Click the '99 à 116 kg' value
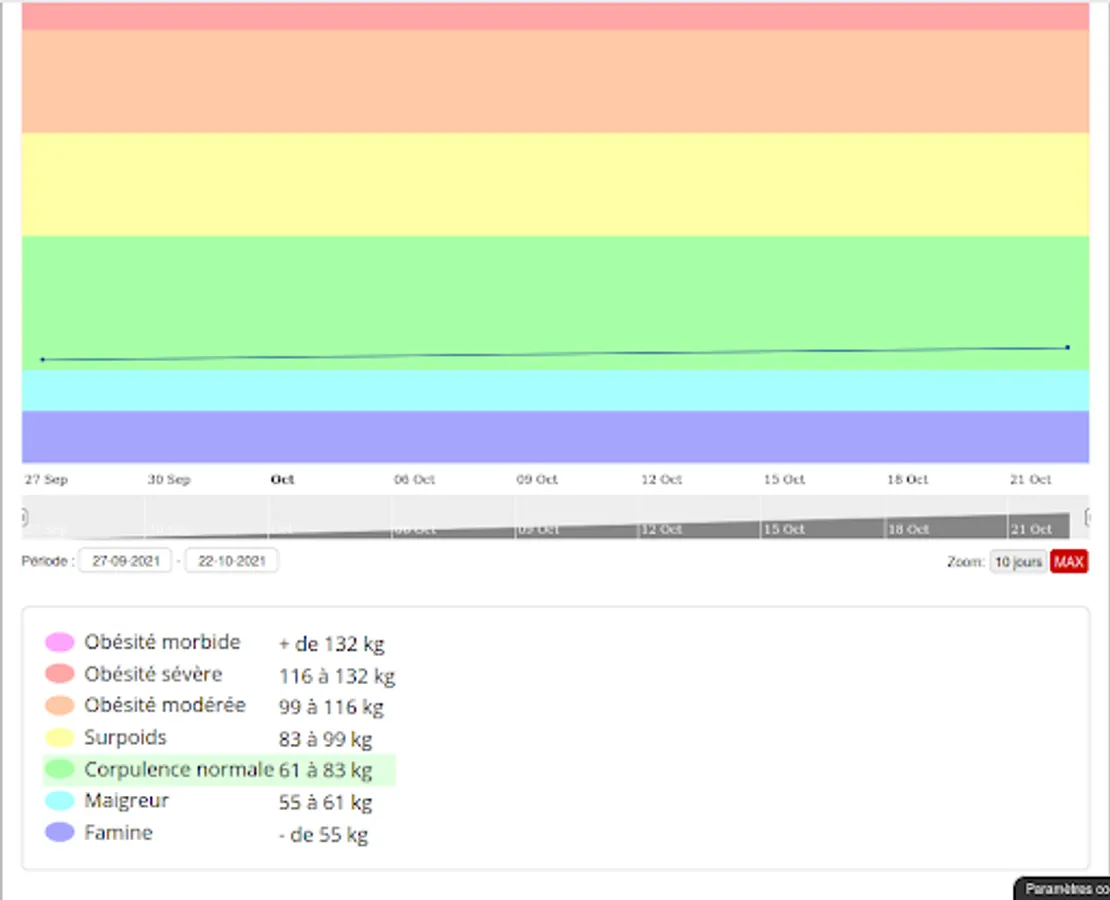Viewport: 1110px width, 900px height. [331, 707]
